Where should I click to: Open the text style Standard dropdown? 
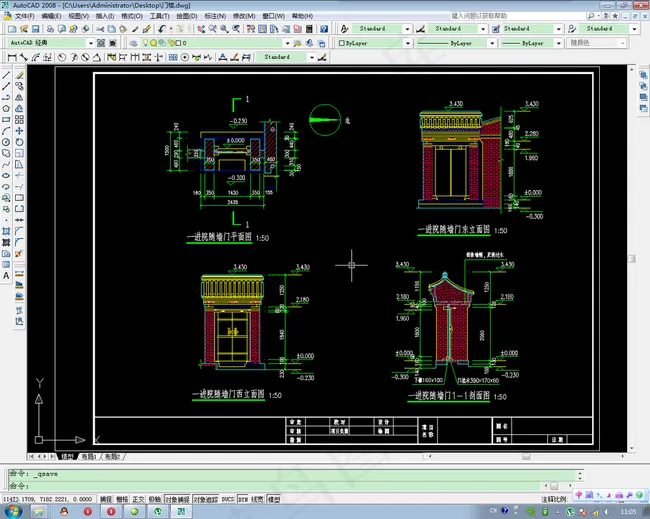(407, 29)
